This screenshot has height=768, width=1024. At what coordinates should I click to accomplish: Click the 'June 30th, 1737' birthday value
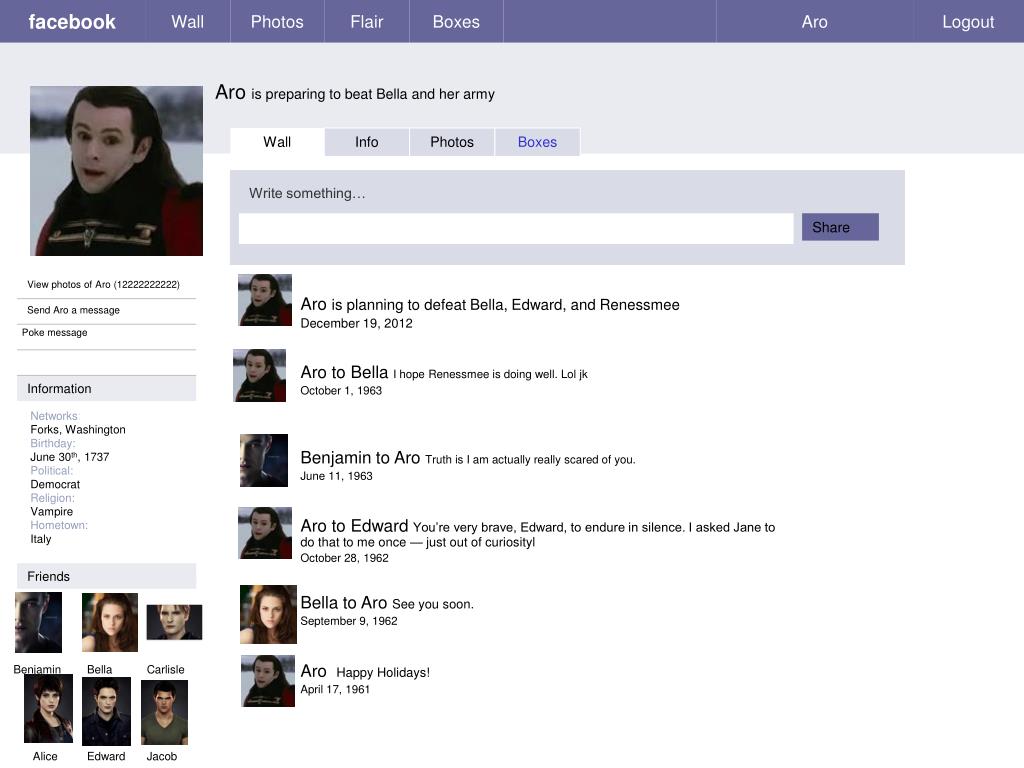[70, 456]
